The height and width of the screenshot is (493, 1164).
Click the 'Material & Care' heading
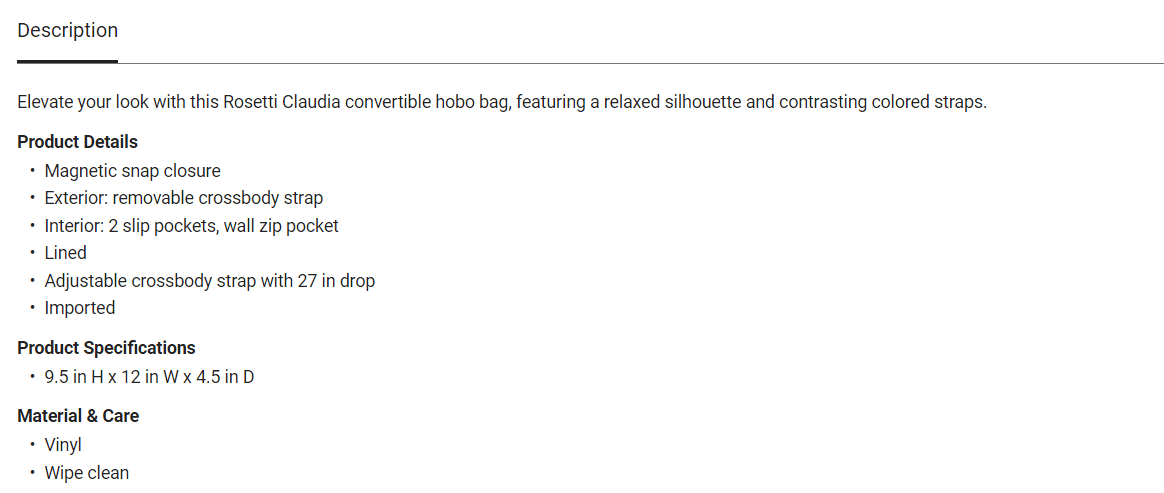point(78,416)
